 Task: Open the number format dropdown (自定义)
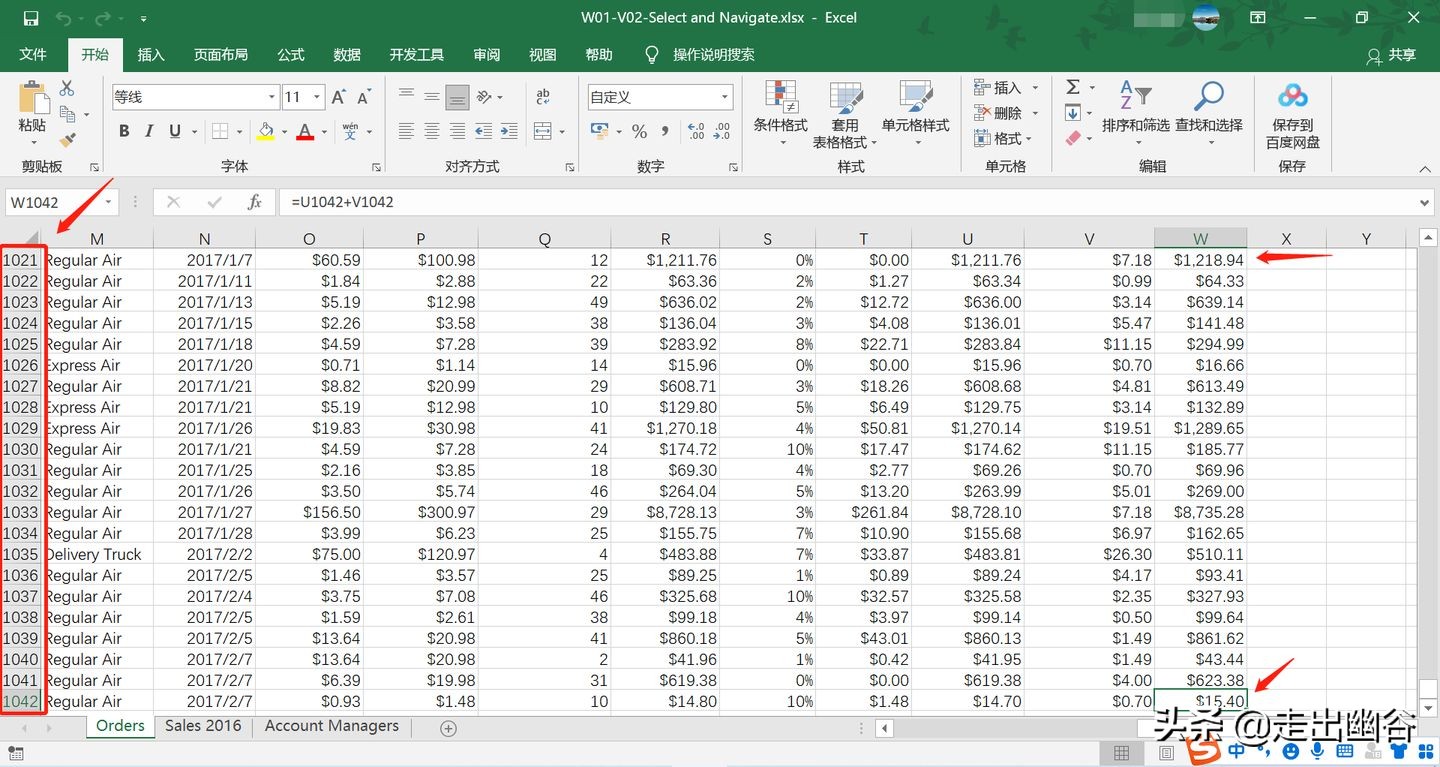(726, 97)
